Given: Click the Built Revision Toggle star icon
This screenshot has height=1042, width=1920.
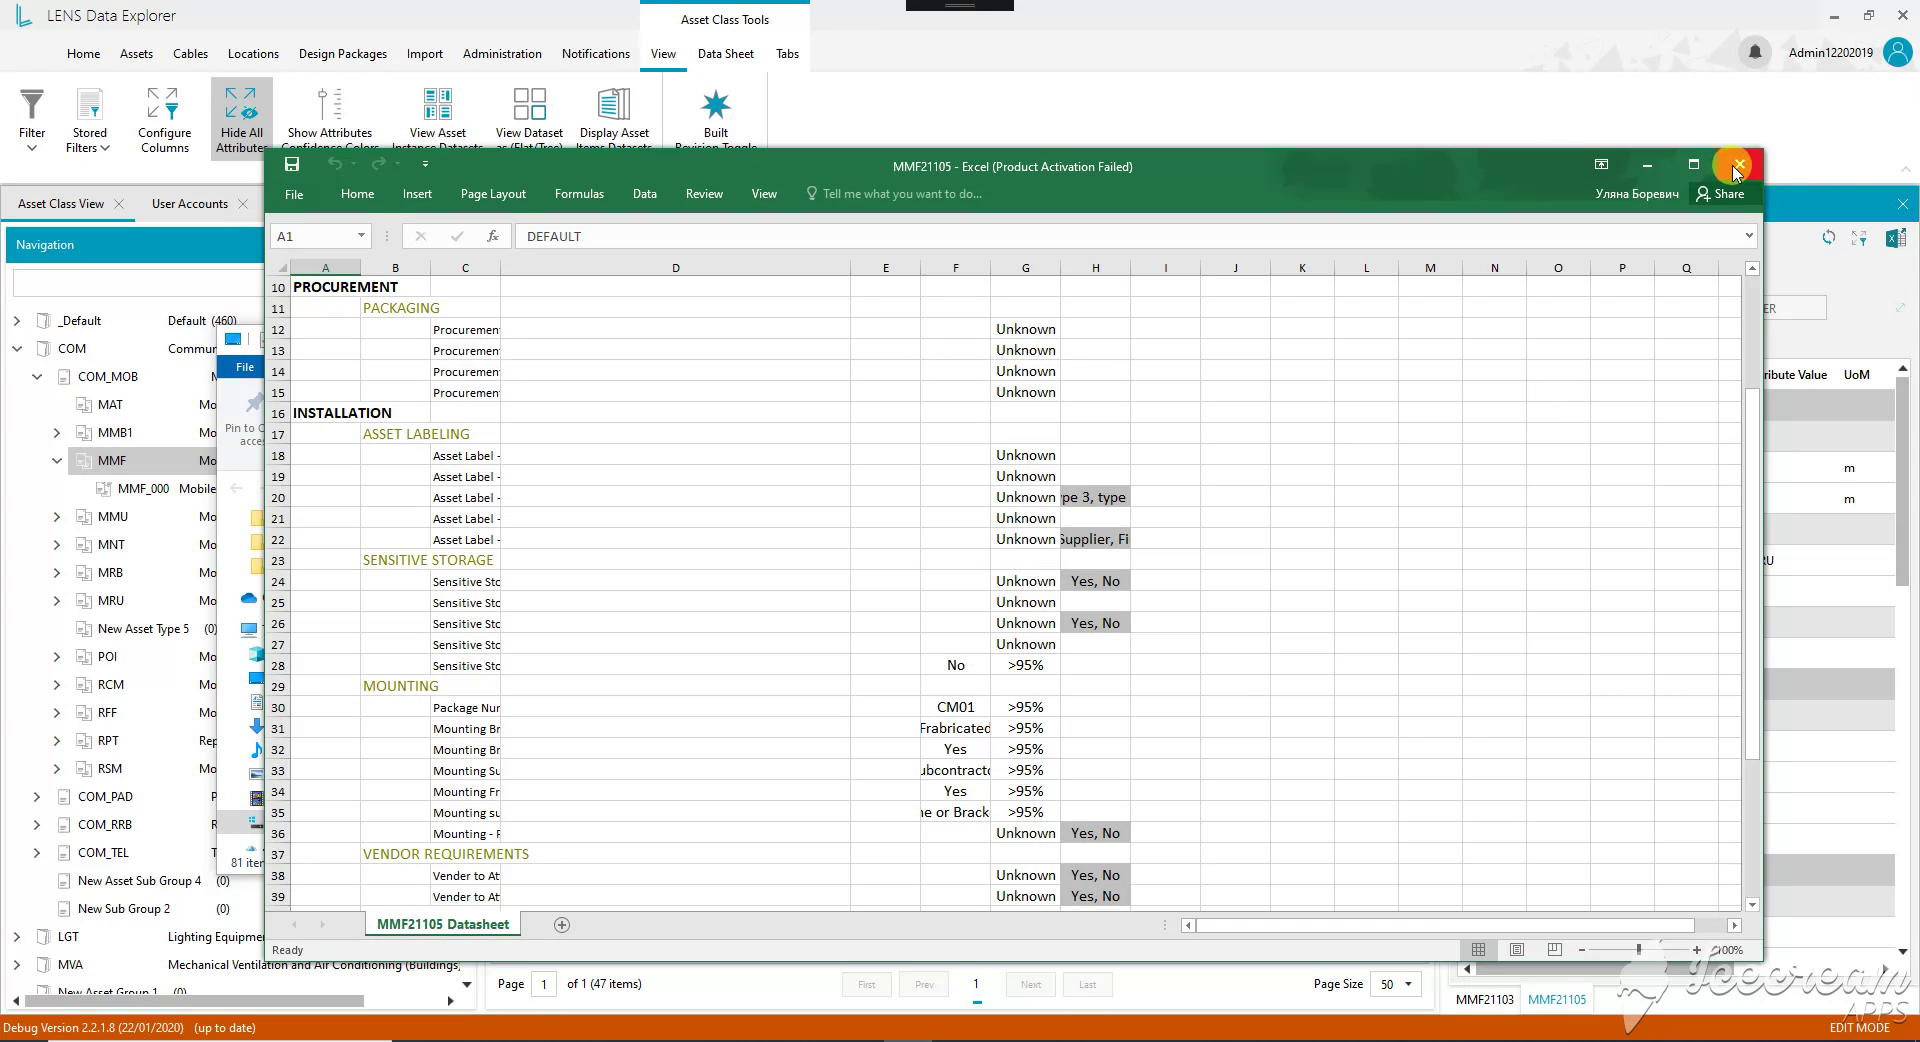Looking at the screenshot, I should (x=716, y=104).
